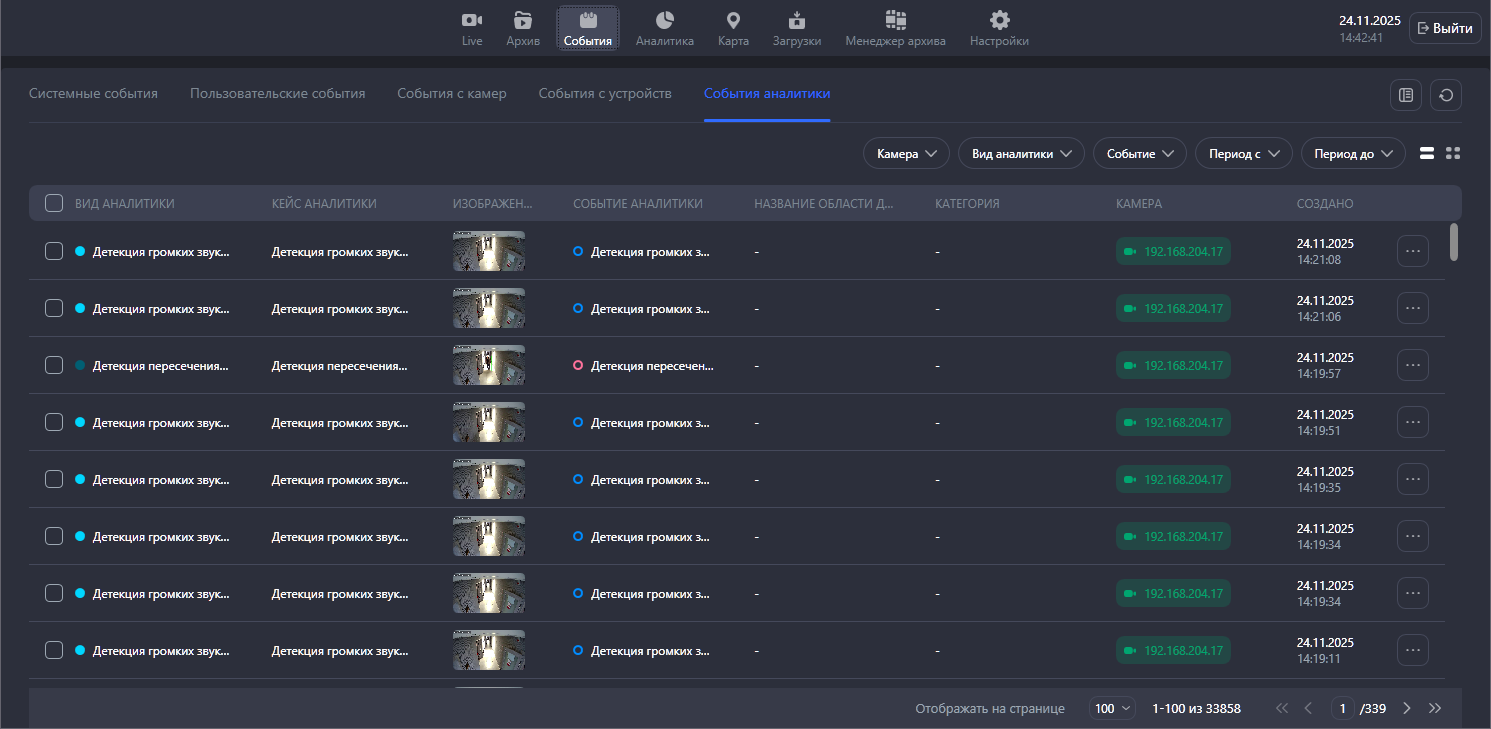This screenshot has width=1491, height=729.
Task: Change rows per page dropdown showing 100
Action: pyautogui.click(x=1112, y=708)
